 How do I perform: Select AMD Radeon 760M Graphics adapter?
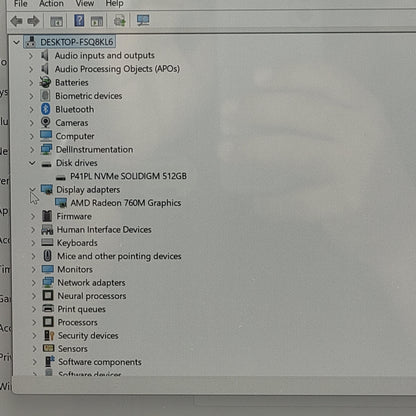126,203
